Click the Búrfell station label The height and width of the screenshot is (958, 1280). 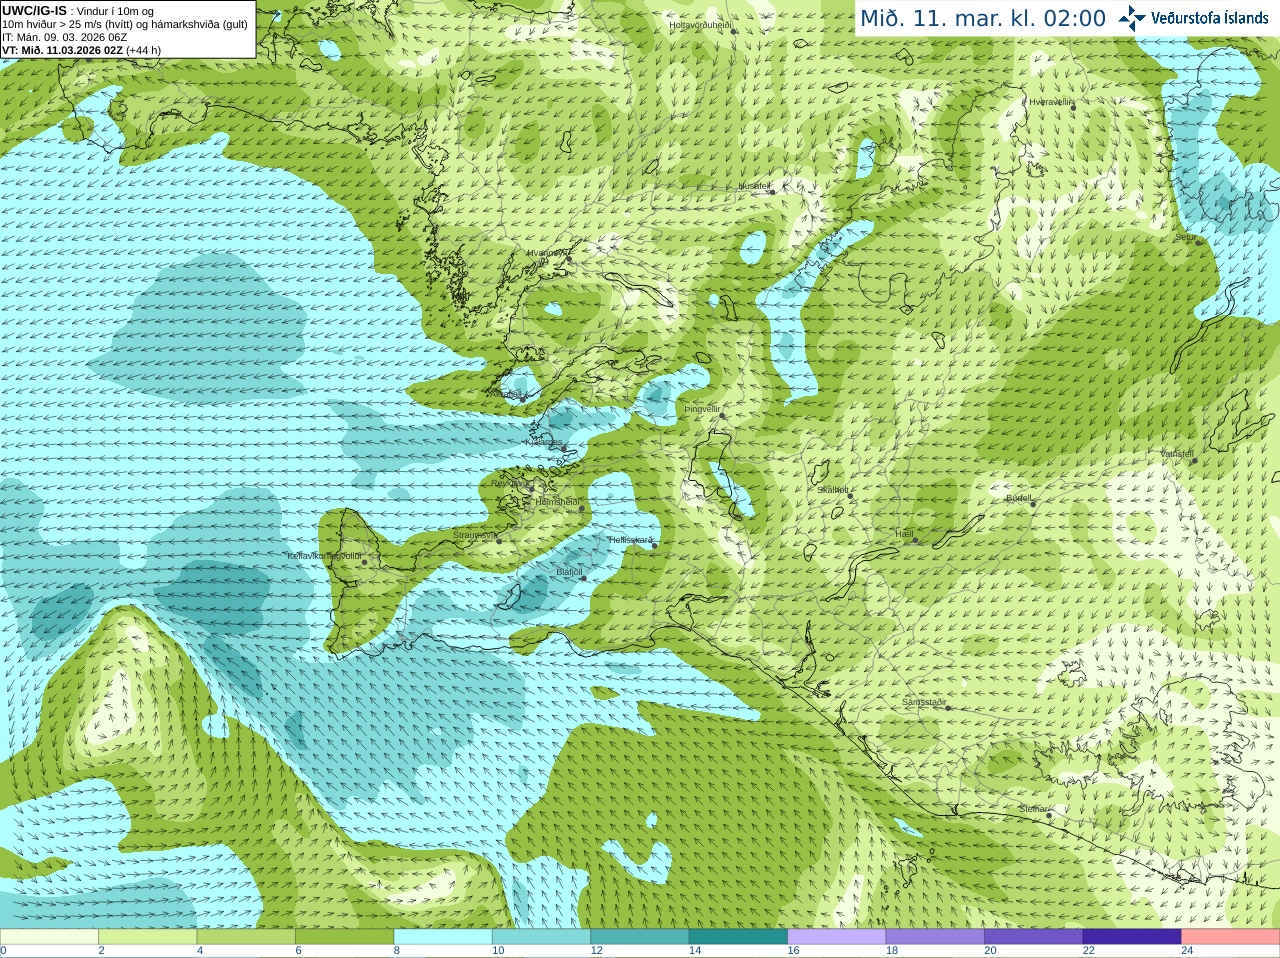(x=1019, y=497)
